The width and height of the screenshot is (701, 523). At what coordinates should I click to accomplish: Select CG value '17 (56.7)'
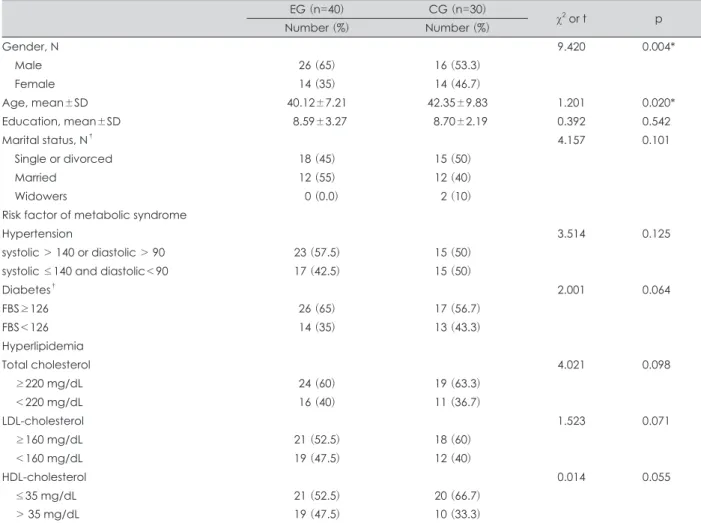pyautogui.click(x=457, y=309)
